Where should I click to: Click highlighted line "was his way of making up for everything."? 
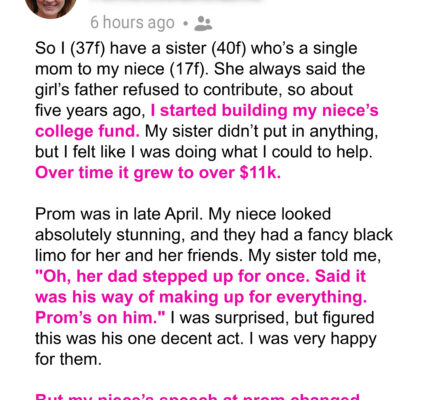coord(201,297)
